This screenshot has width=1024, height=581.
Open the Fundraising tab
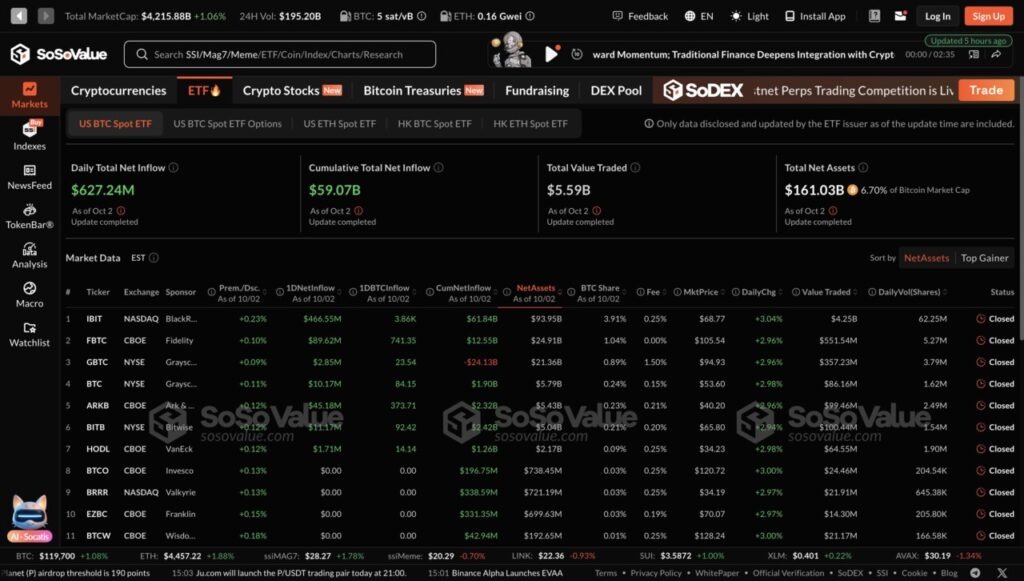coord(537,91)
